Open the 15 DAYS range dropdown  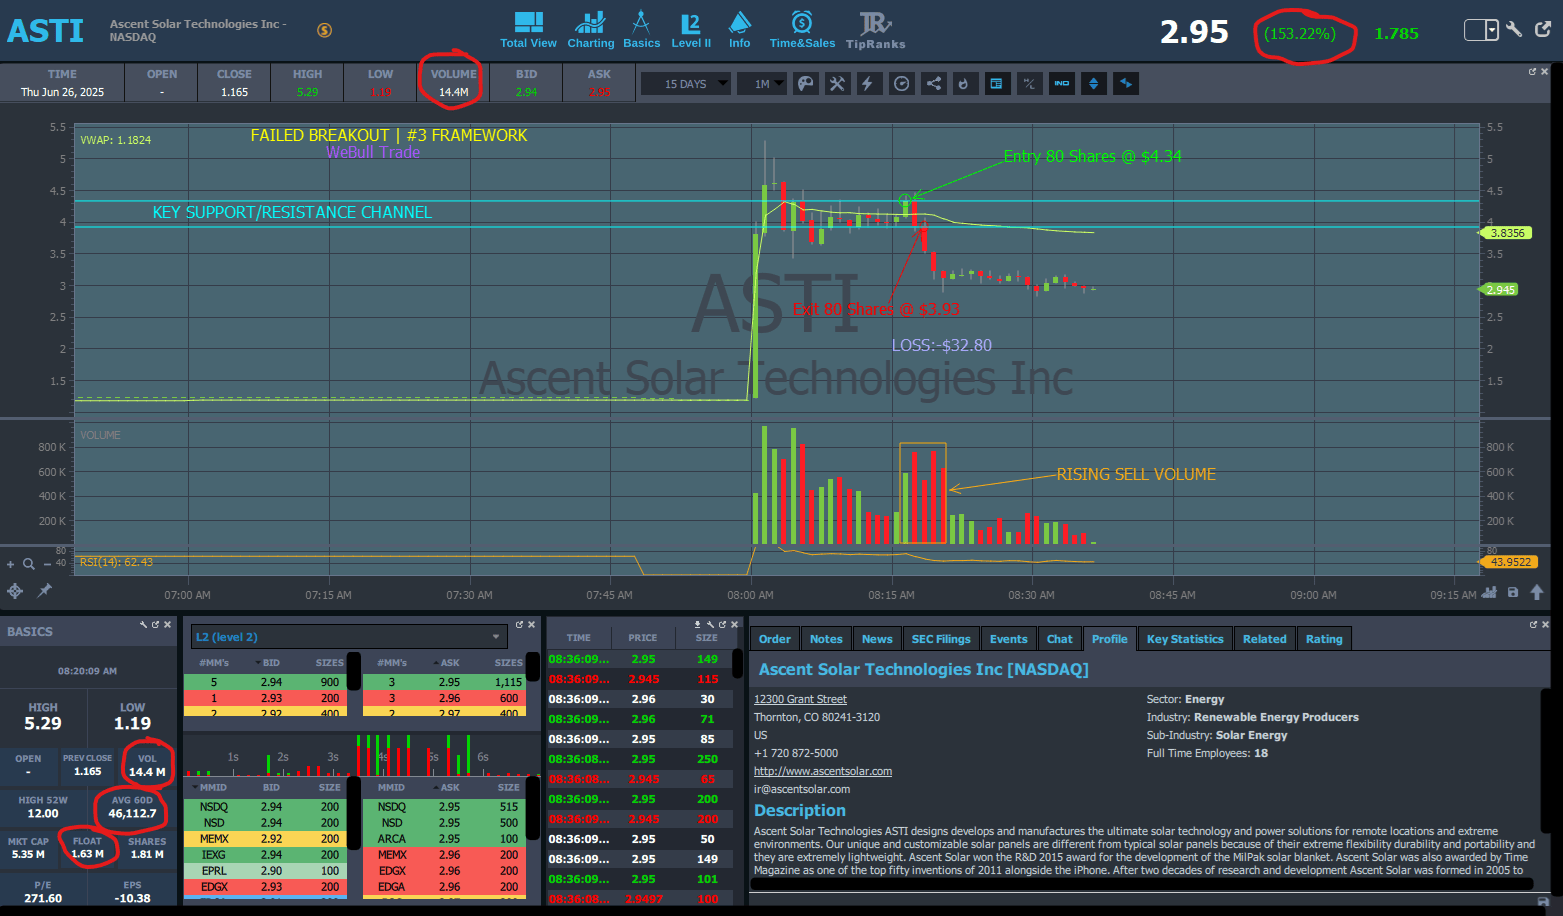686,84
